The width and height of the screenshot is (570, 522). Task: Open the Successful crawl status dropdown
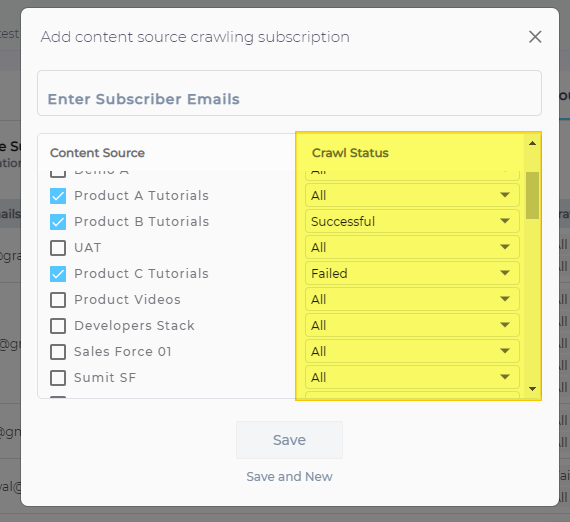tap(412, 221)
